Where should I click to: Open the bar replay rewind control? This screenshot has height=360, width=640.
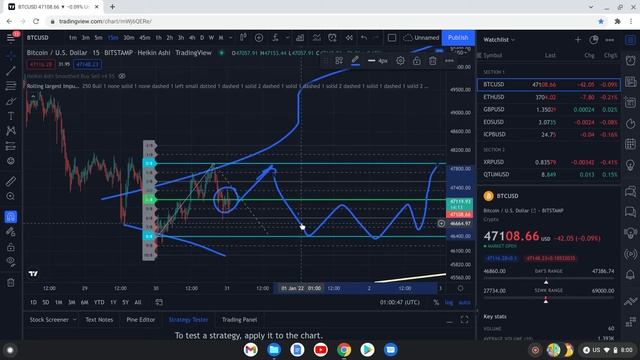(x=349, y=38)
